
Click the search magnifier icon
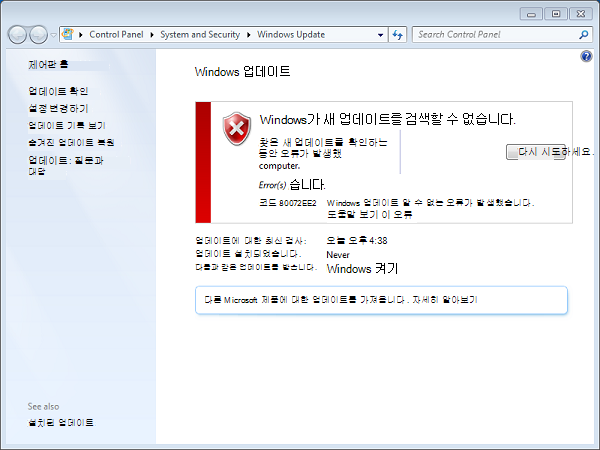click(584, 35)
